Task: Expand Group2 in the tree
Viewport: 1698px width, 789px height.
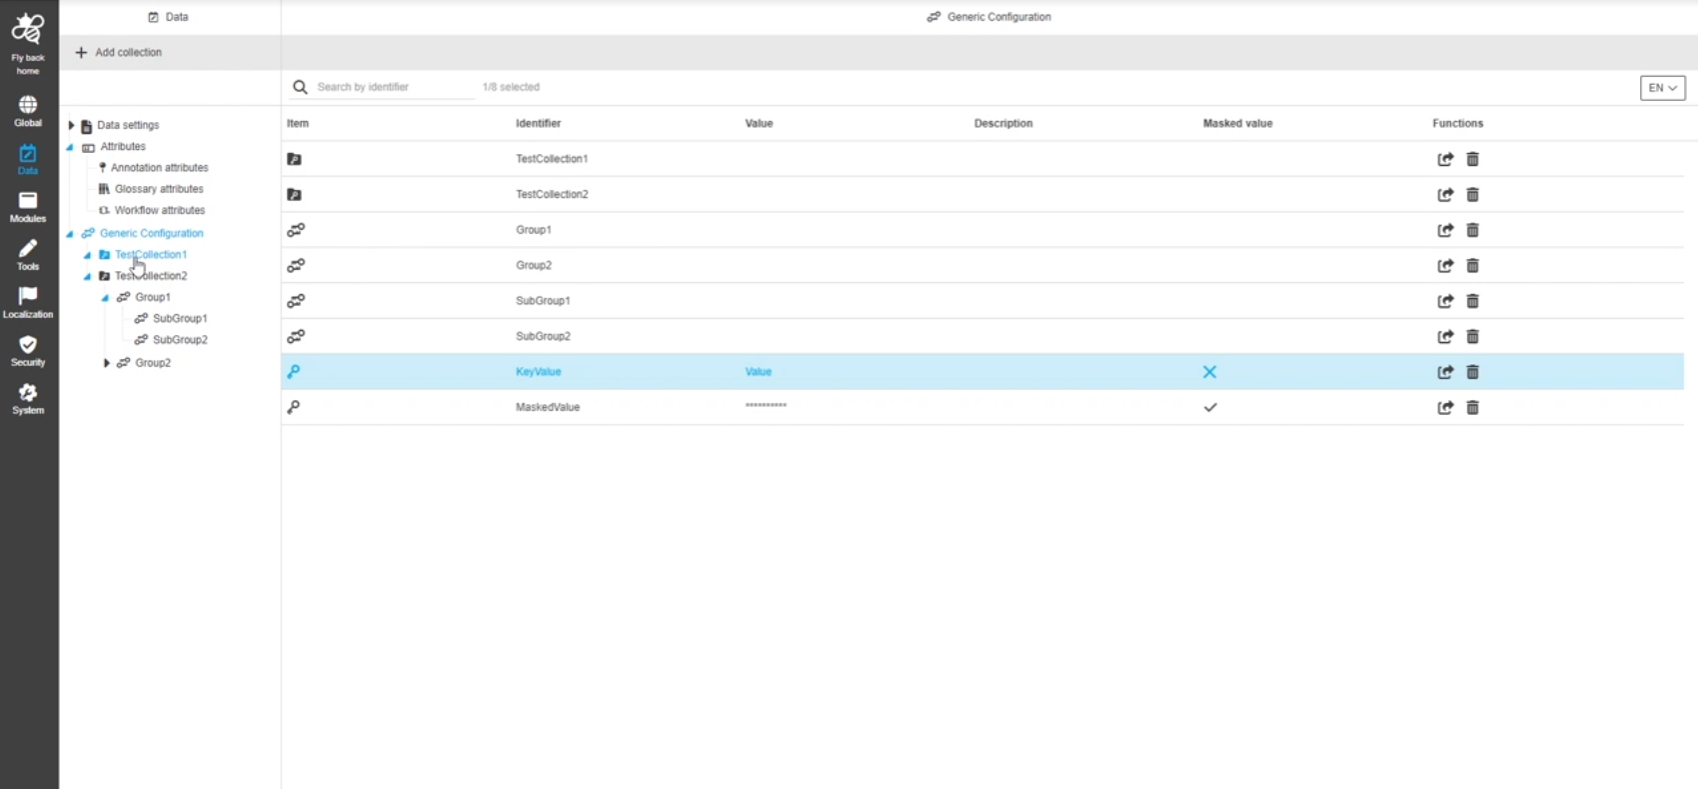Action: coord(106,363)
